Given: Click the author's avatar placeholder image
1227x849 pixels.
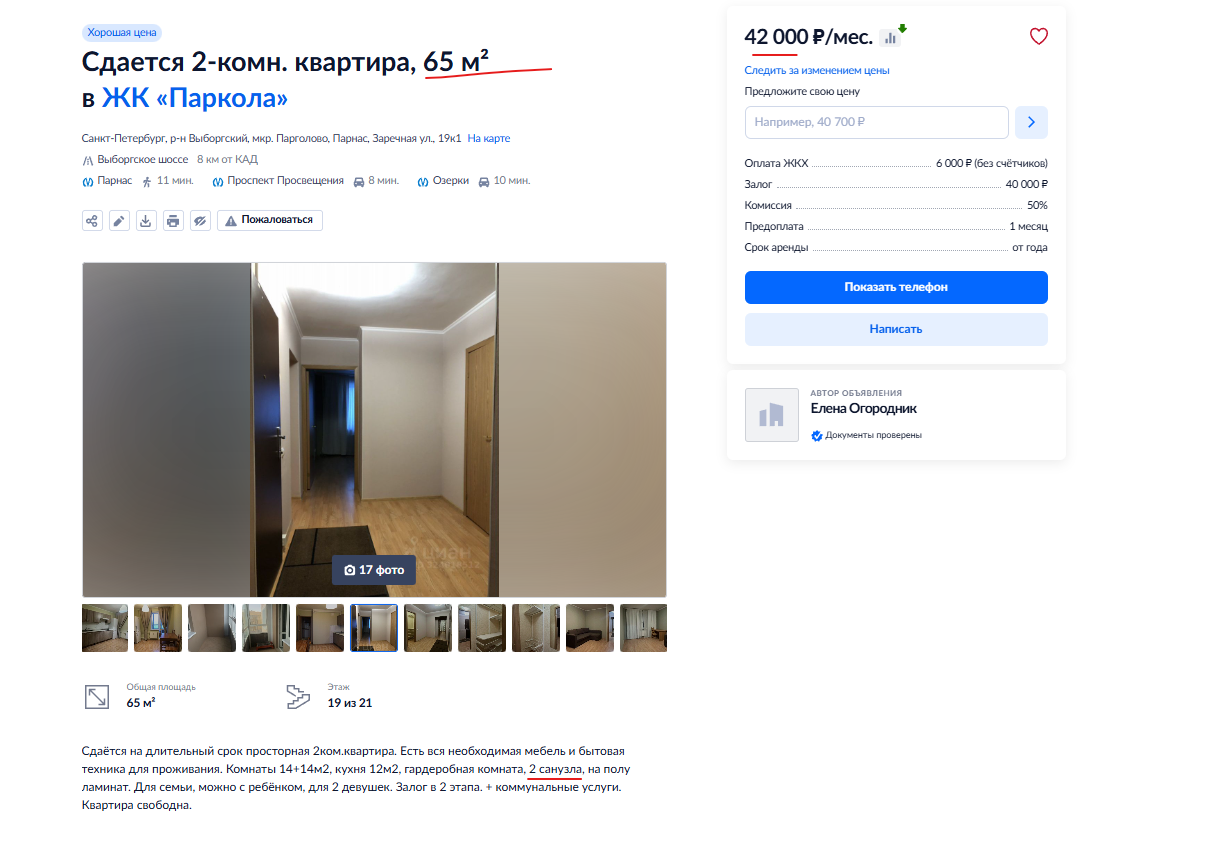Looking at the screenshot, I should 772,415.
